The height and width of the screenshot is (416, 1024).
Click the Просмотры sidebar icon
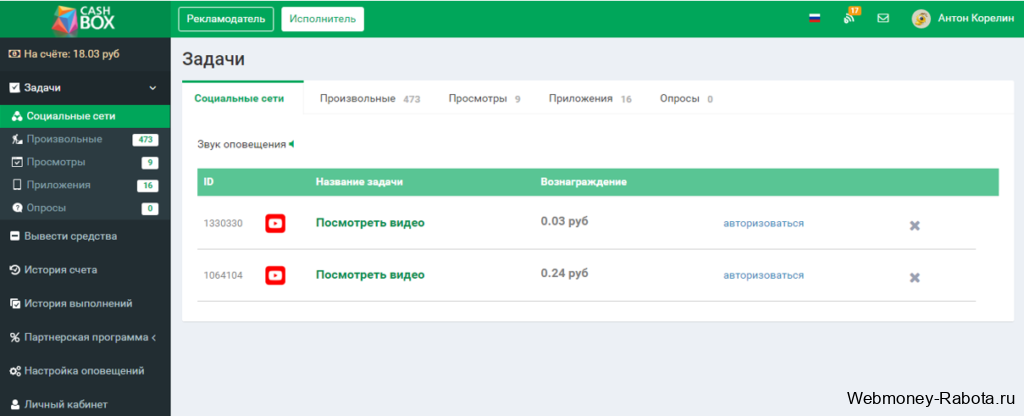(18, 162)
